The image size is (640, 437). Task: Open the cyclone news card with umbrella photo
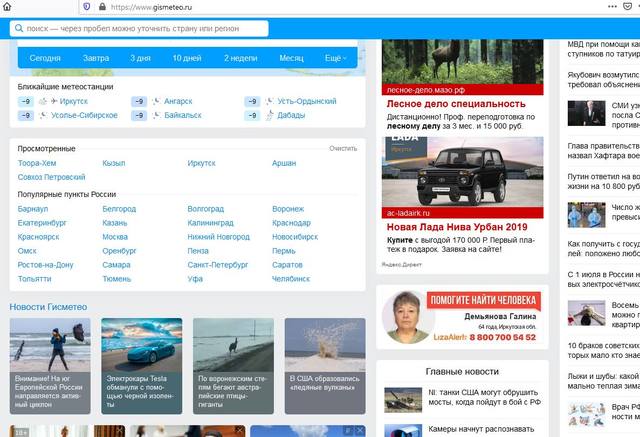coord(50,366)
